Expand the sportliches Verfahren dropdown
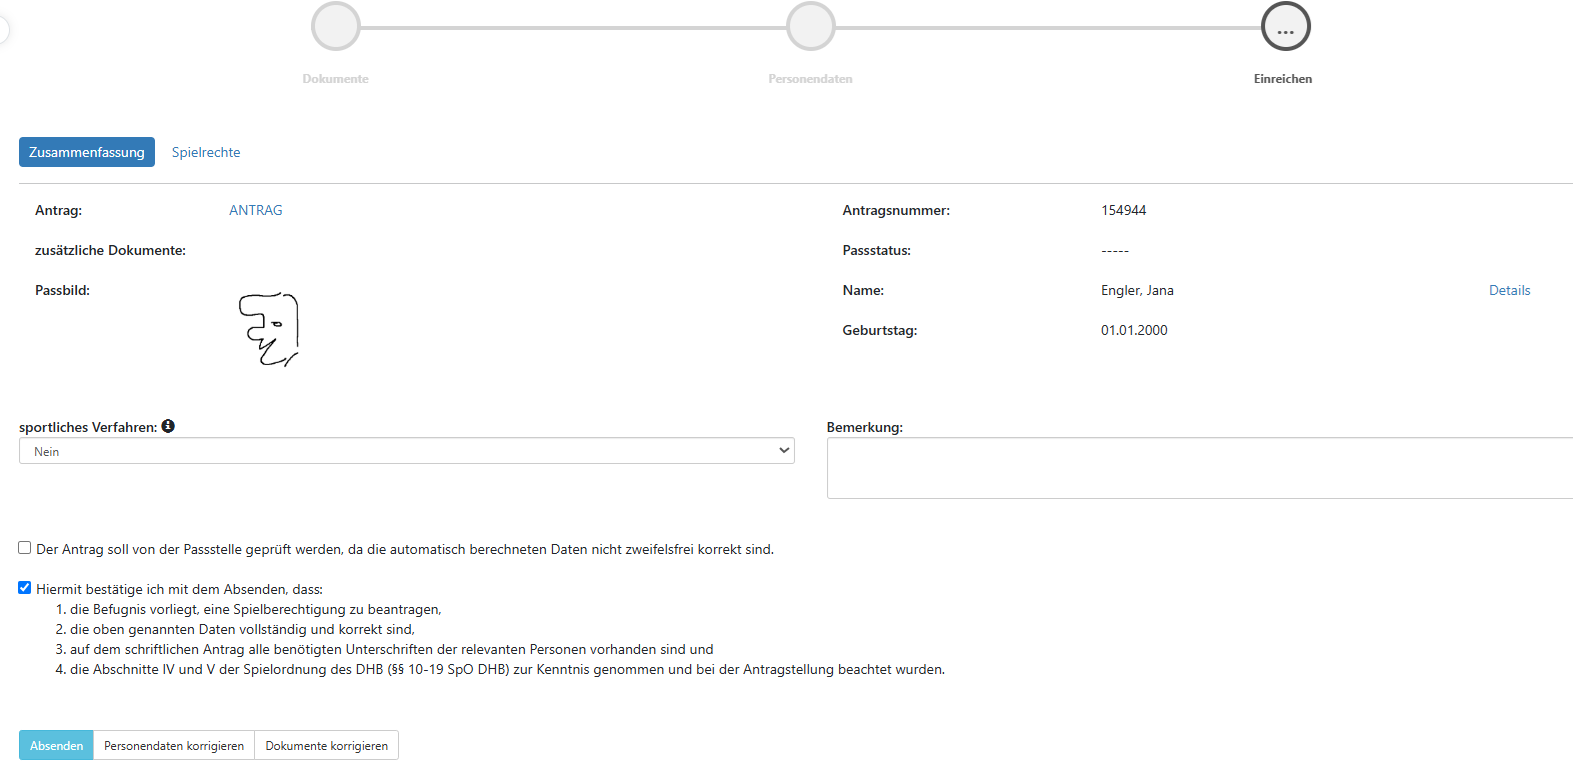The height and width of the screenshot is (765, 1573). click(x=406, y=451)
